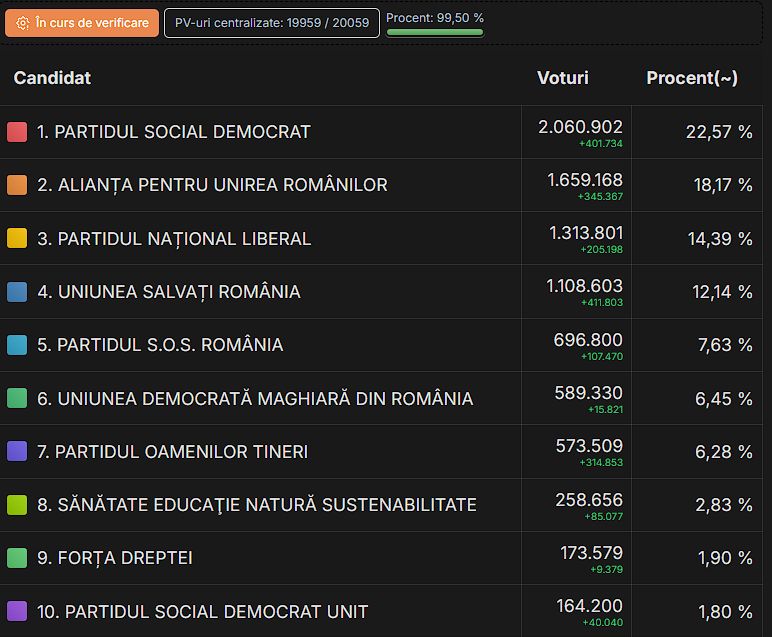This screenshot has width=772, height=637.
Task: Click the orange swatch of Alianța pentru Unirea Românilor
Action: coord(17,185)
